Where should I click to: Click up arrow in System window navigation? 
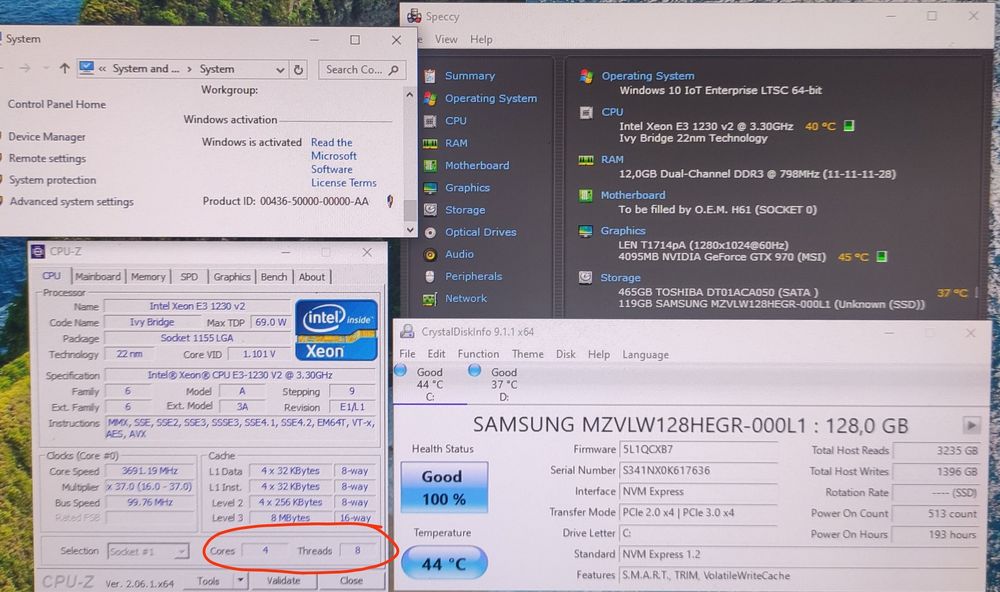(64, 68)
